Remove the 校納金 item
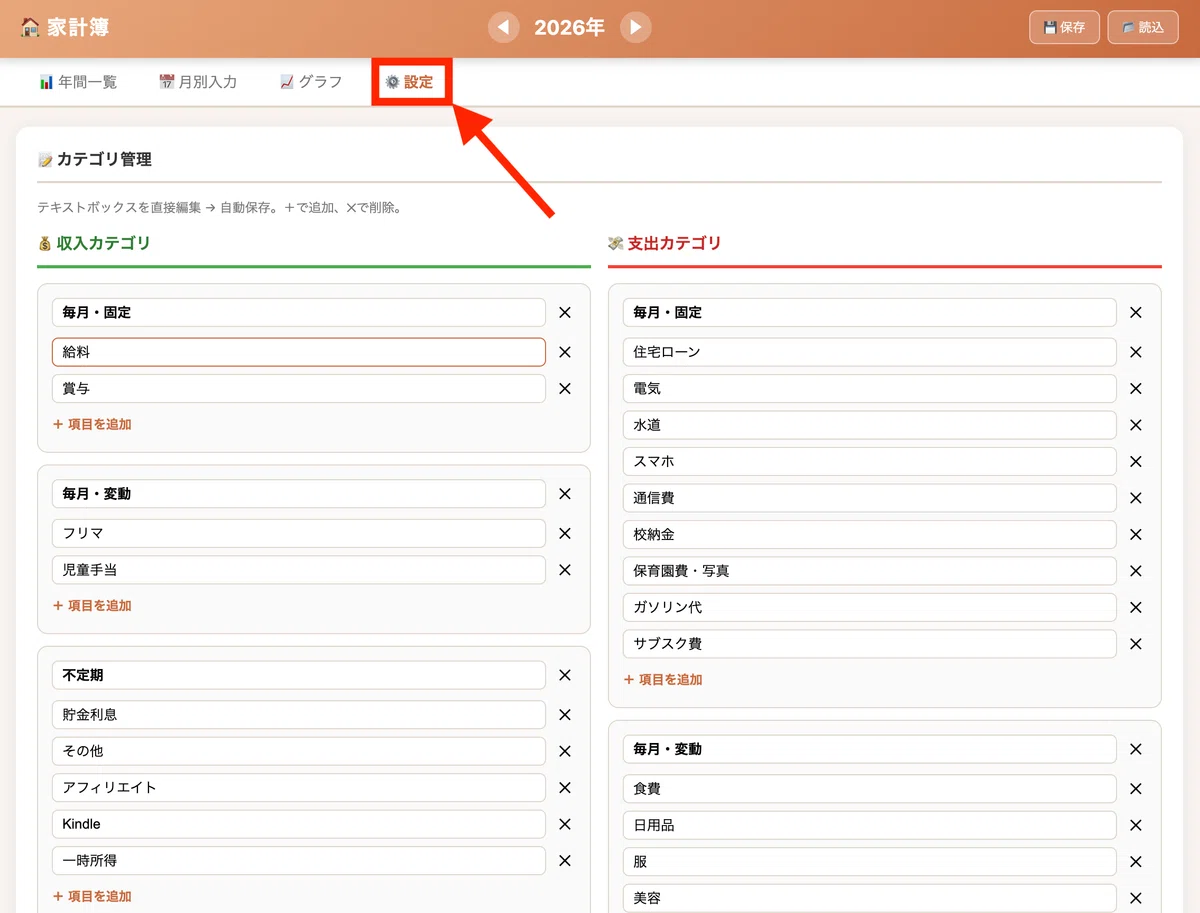The width and height of the screenshot is (1200, 913). coord(1136,535)
